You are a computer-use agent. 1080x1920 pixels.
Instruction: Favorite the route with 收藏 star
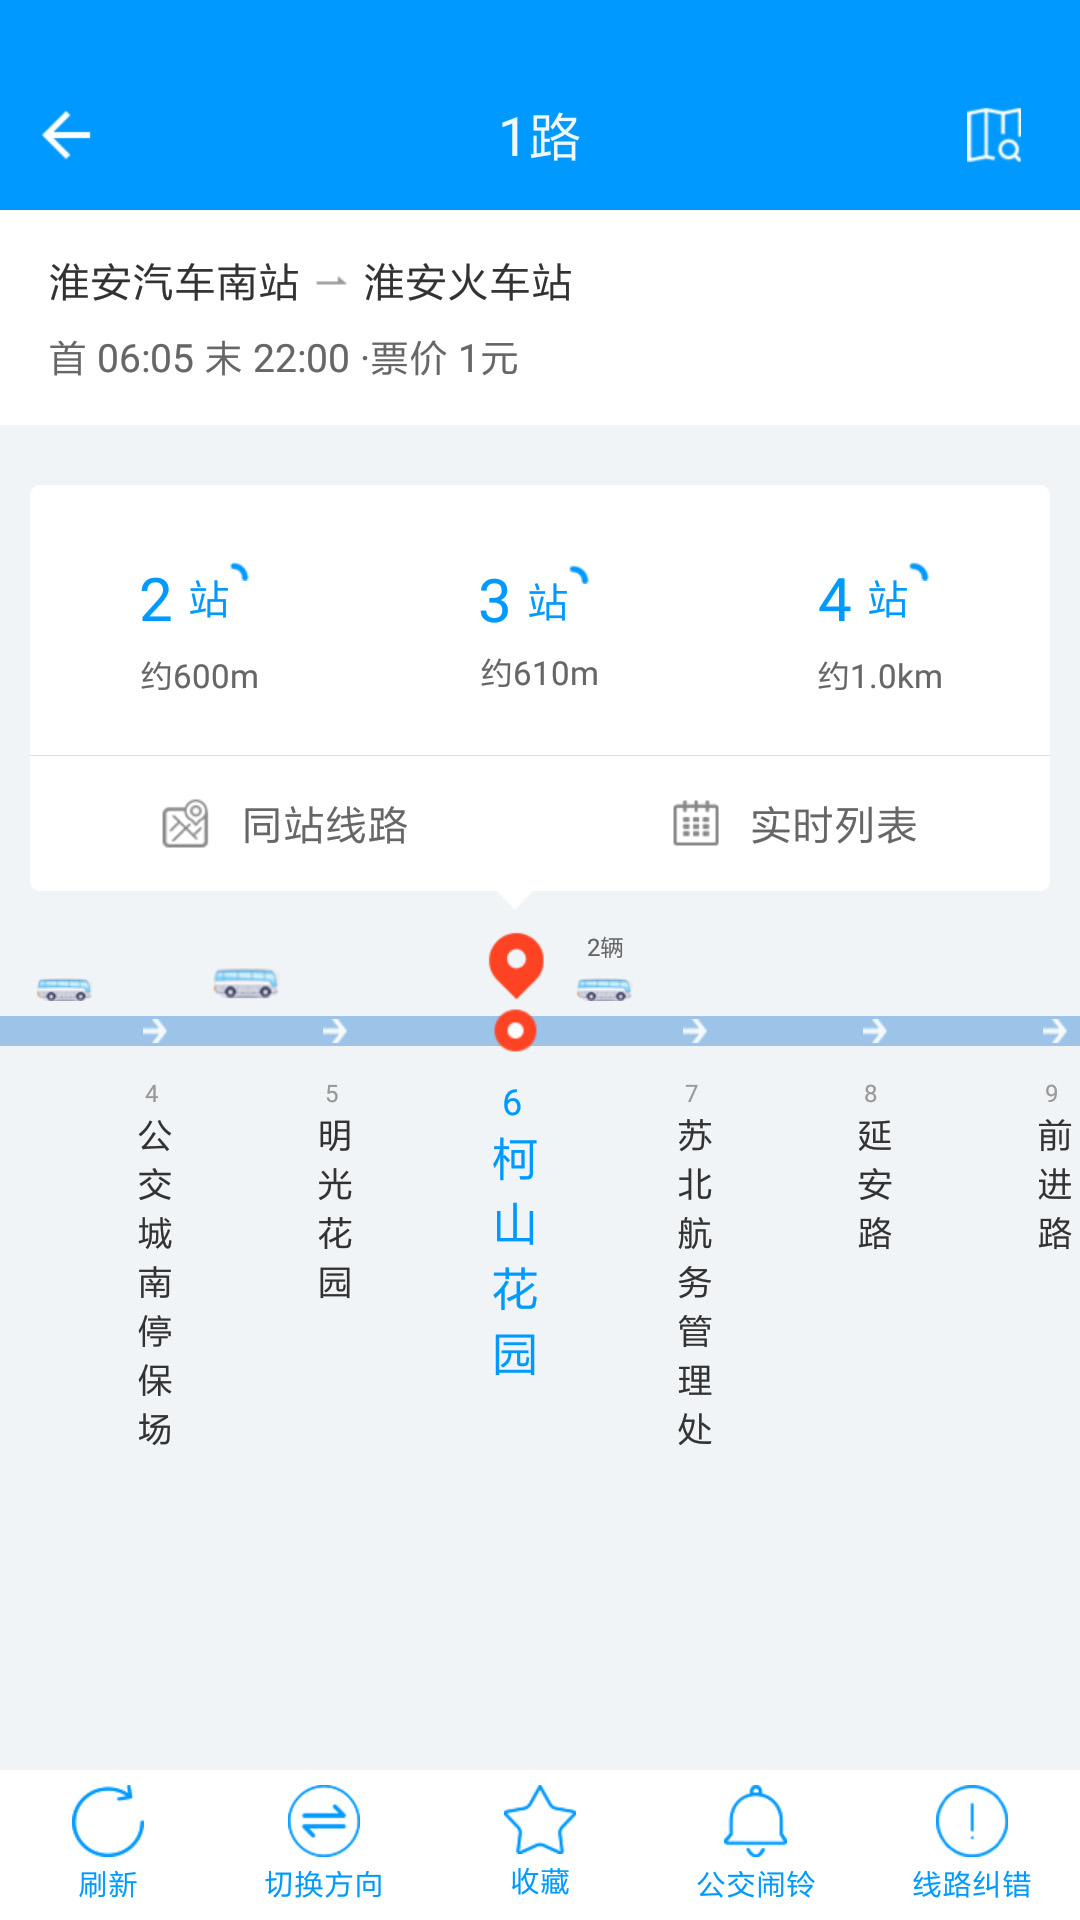[540, 1841]
